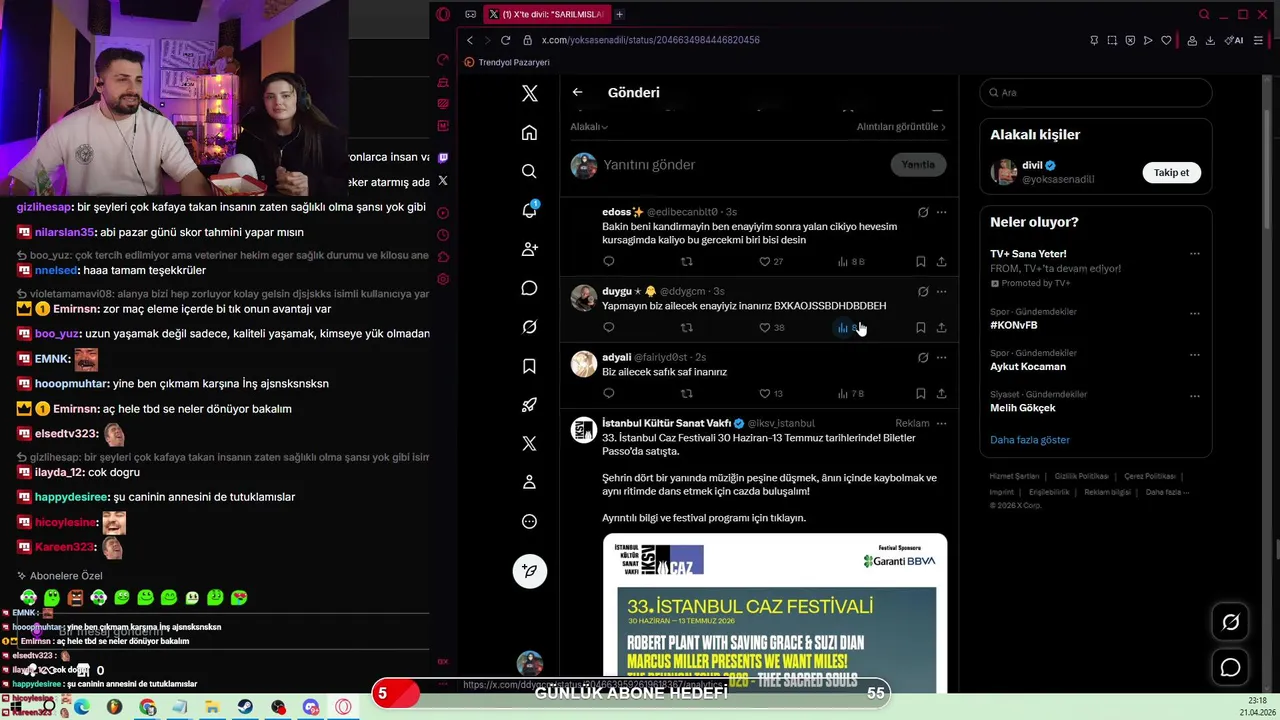Screen dimensions: 1280x720
Task: Open Daha fazla göster link
Action: 1030,440
